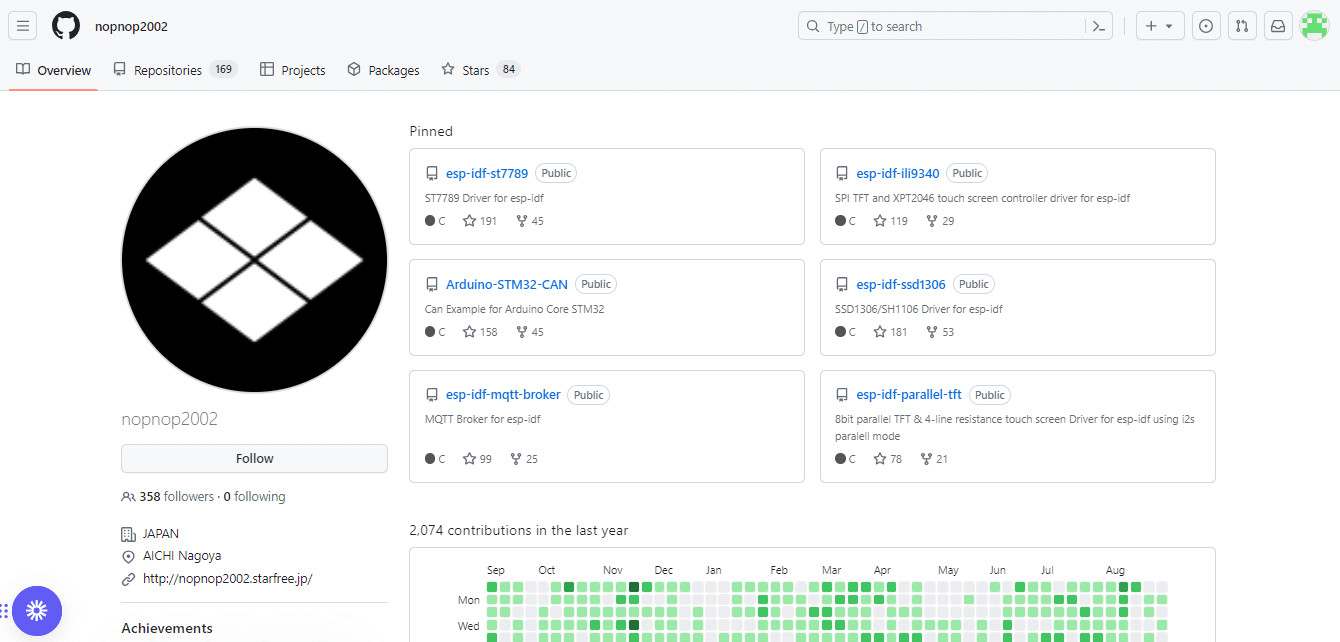Open the esp-idf-ssd1306 repository
The width and height of the screenshot is (1340, 642).
(901, 284)
